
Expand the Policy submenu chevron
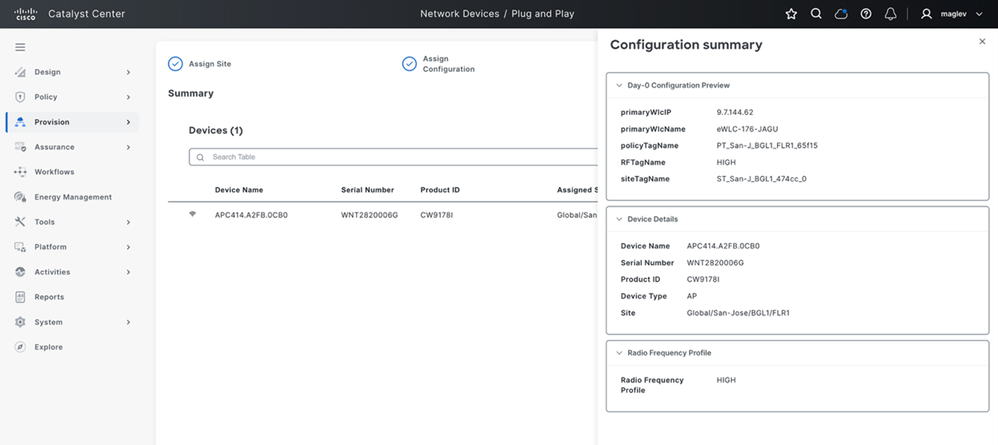(x=128, y=97)
